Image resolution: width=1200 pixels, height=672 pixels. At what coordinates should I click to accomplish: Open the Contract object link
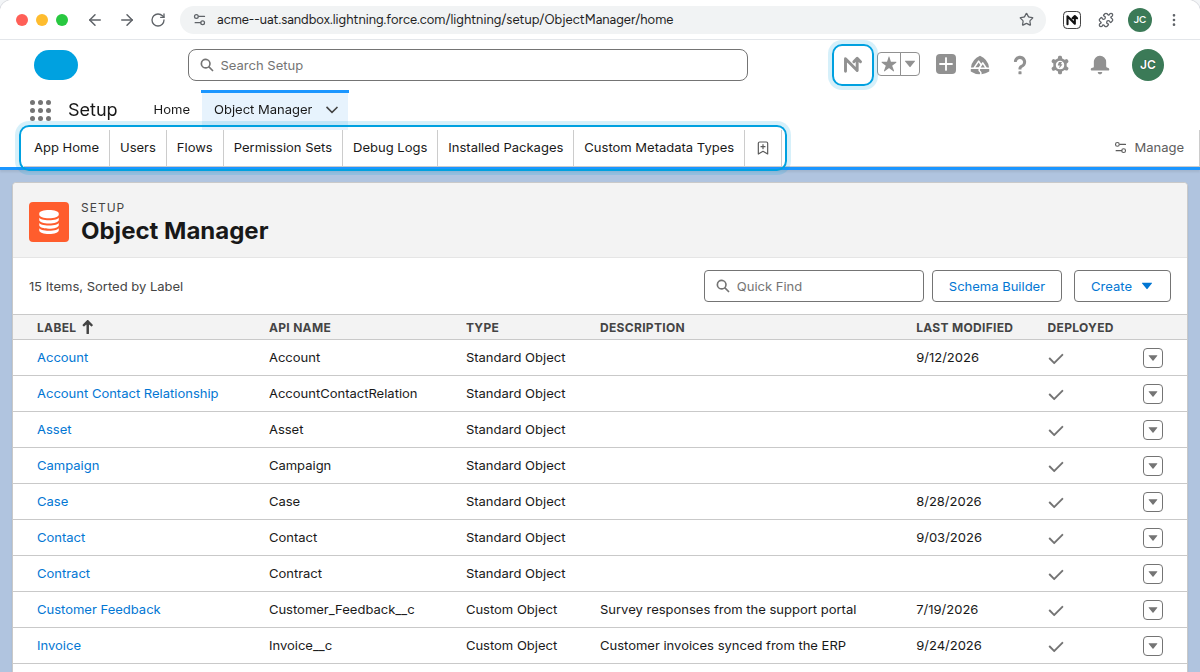(64, 574)
